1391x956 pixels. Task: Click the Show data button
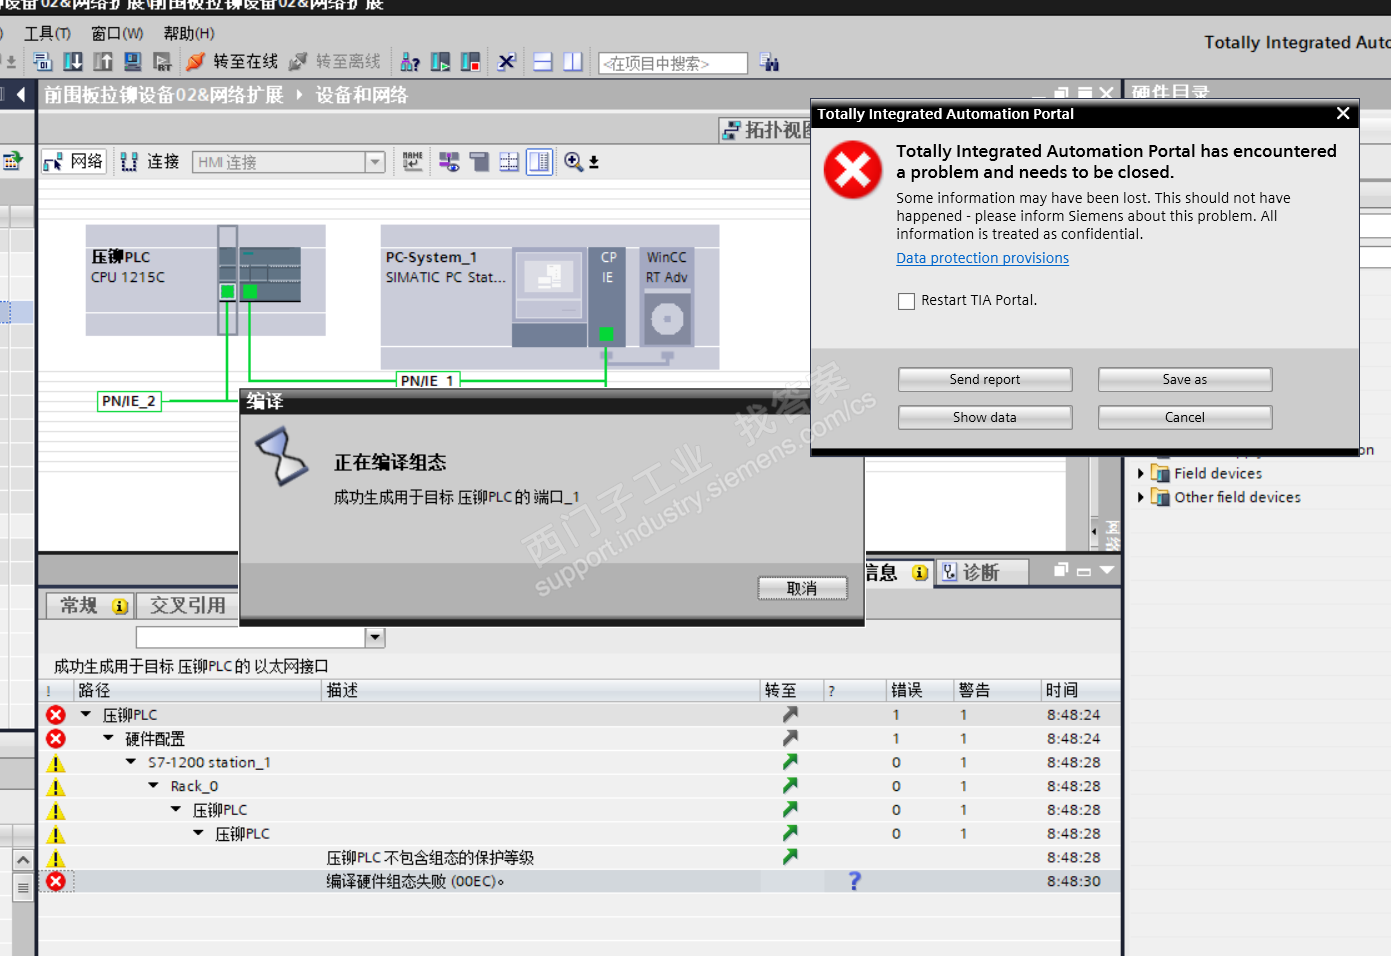(985, 417)
